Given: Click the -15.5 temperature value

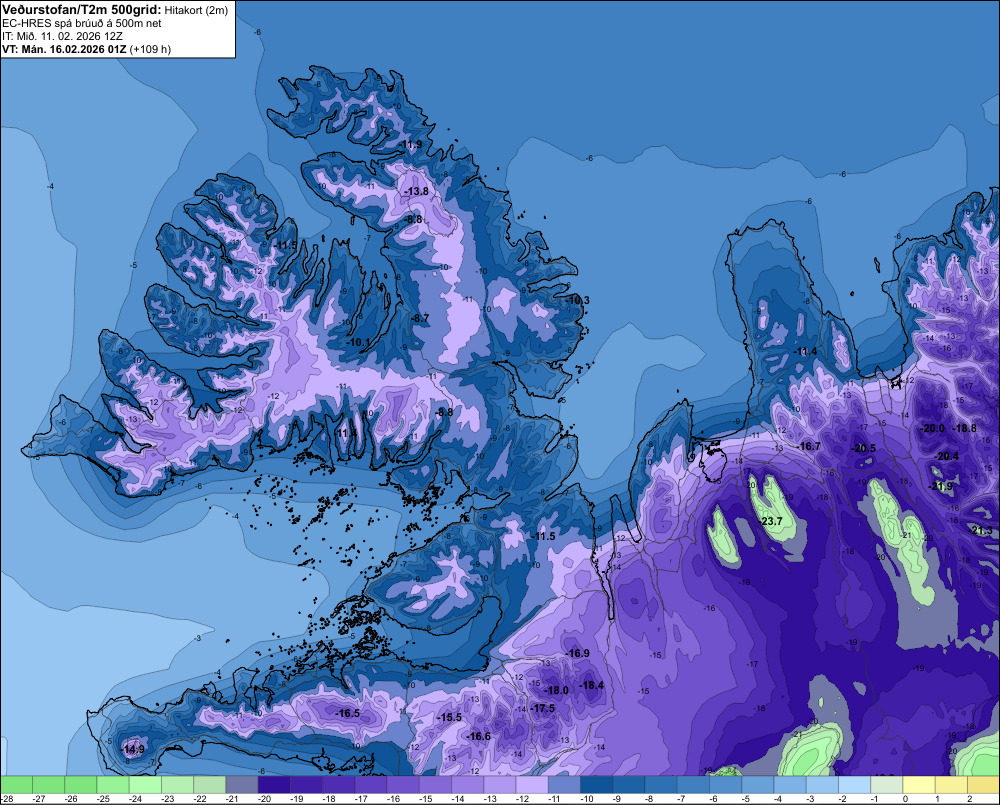Looking at the screenshot, I should tap(449, 717).
